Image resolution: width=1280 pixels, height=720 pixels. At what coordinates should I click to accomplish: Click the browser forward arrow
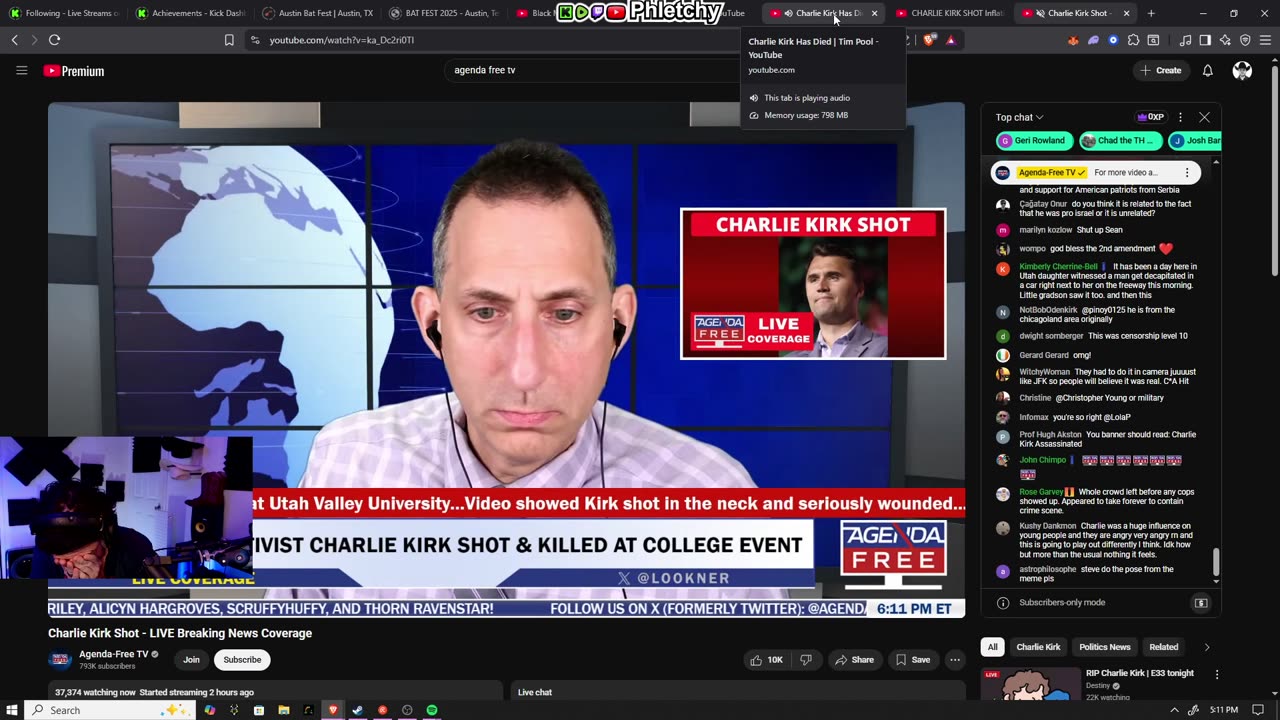point(33,40)
